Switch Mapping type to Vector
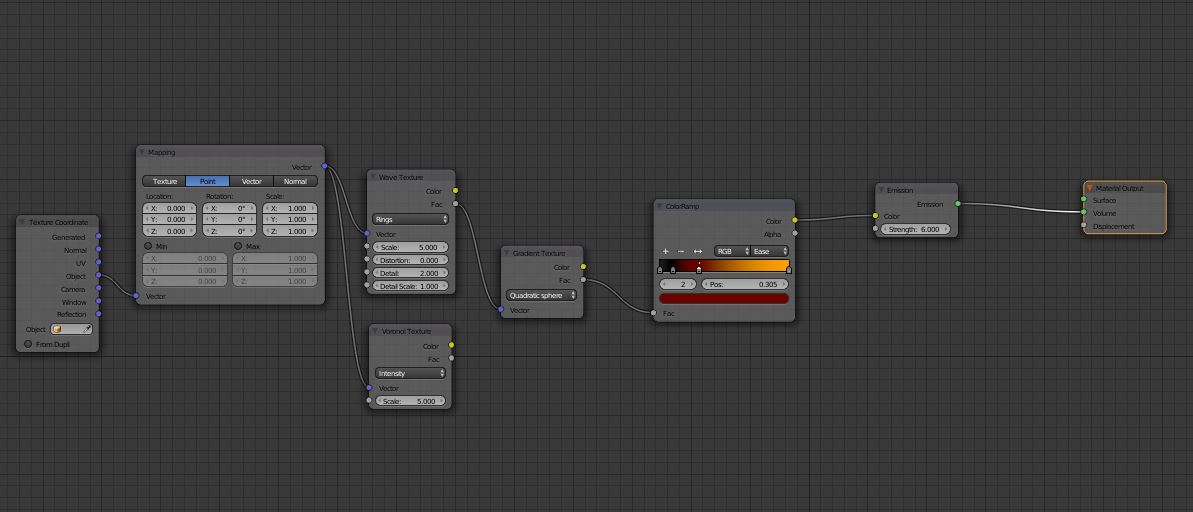 (x=251, y=181)
